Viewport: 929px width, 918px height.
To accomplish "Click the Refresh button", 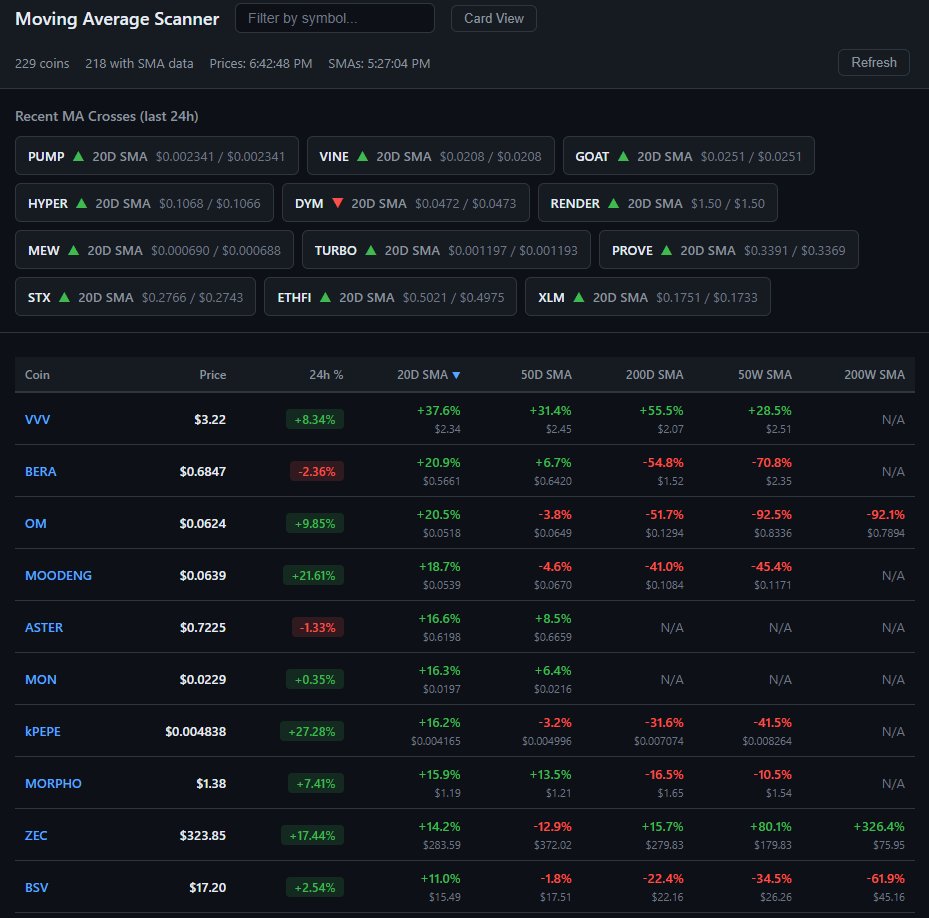I will [873, 62].
